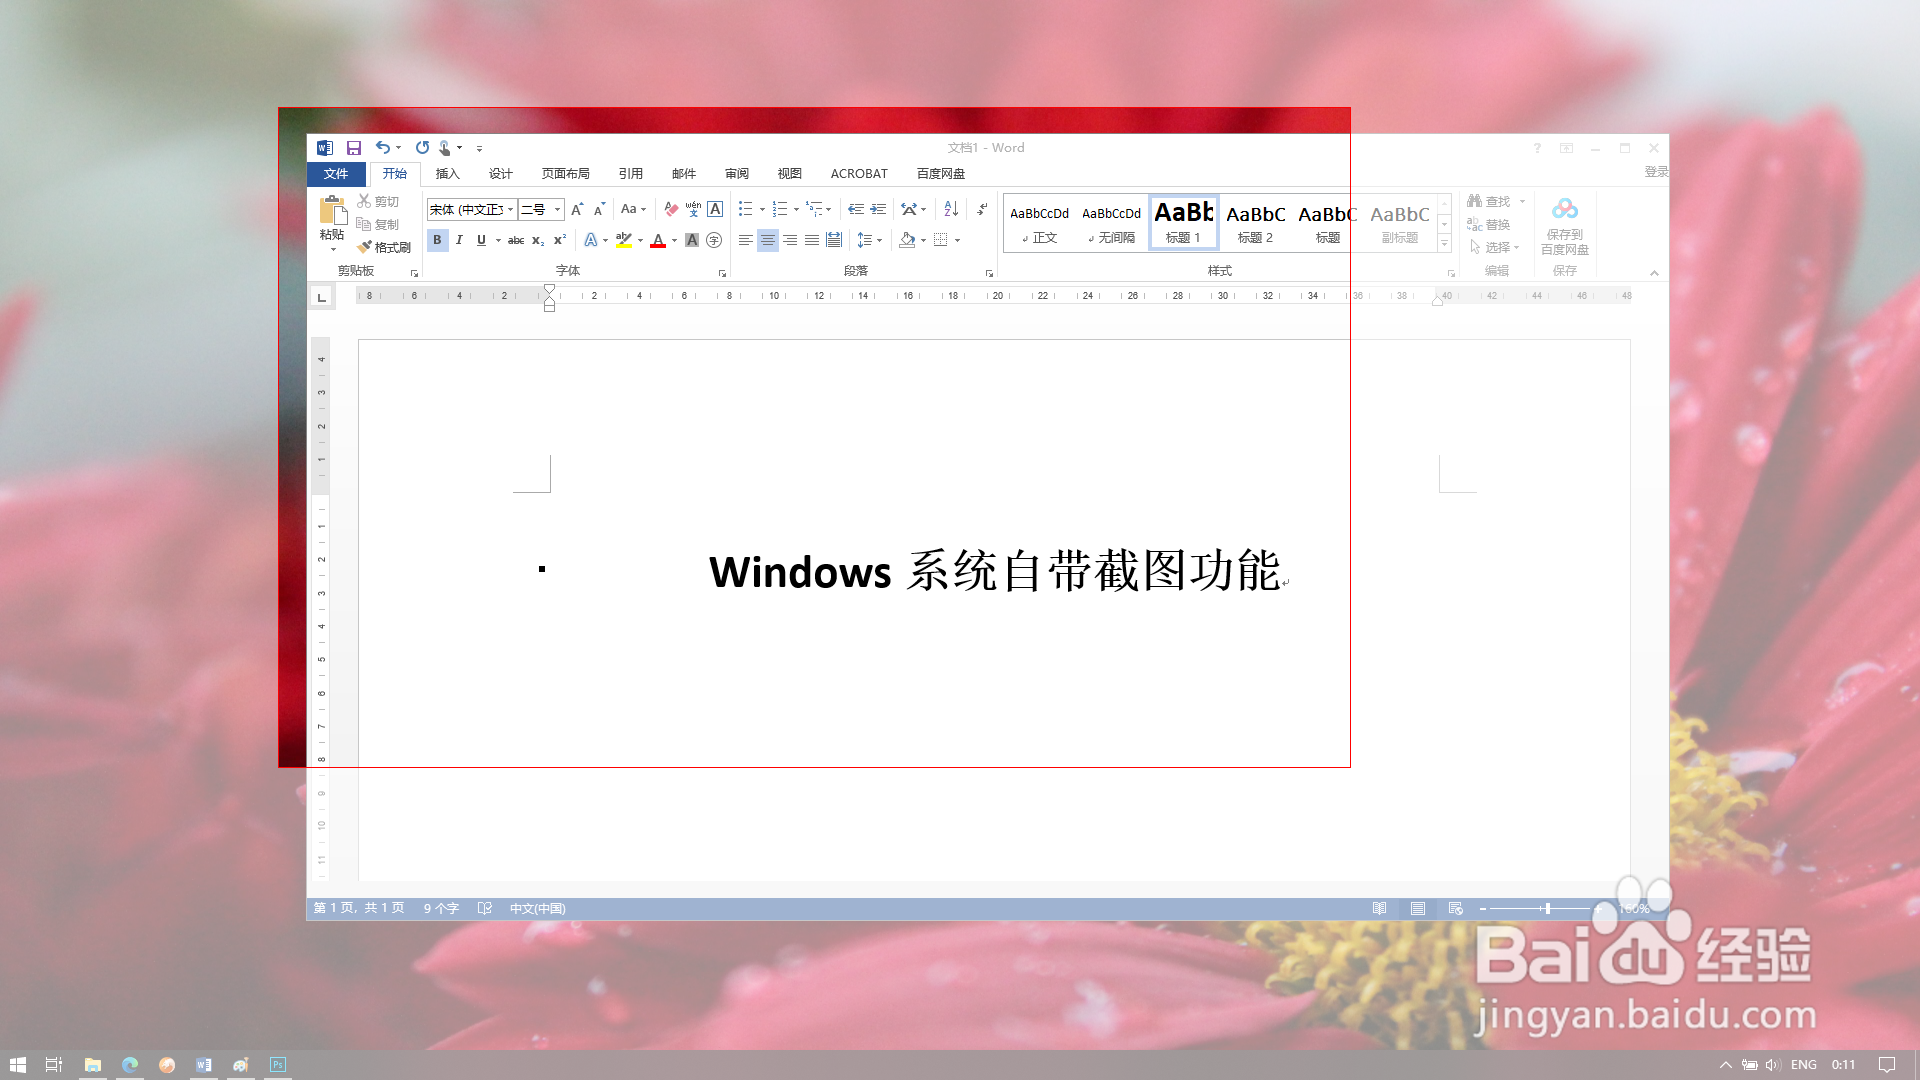Screen dimensions: 1920x1080
Task: Apply superscript formatting
Action: click(x=560, y=240)
